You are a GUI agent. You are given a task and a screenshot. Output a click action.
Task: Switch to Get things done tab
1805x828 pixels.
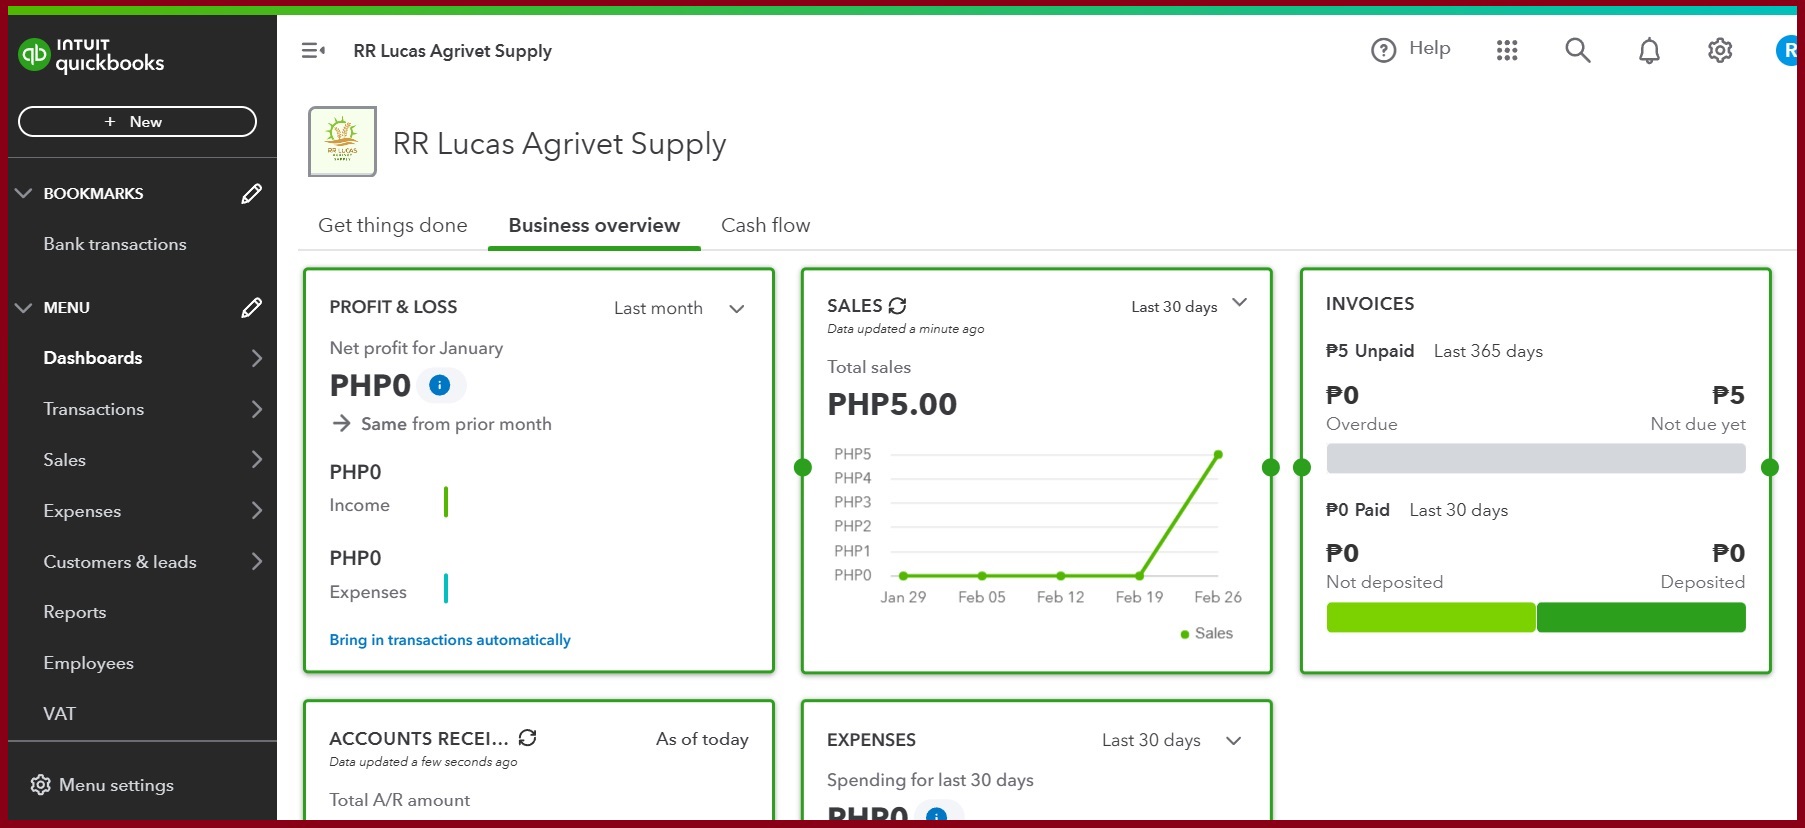[392, 225]
